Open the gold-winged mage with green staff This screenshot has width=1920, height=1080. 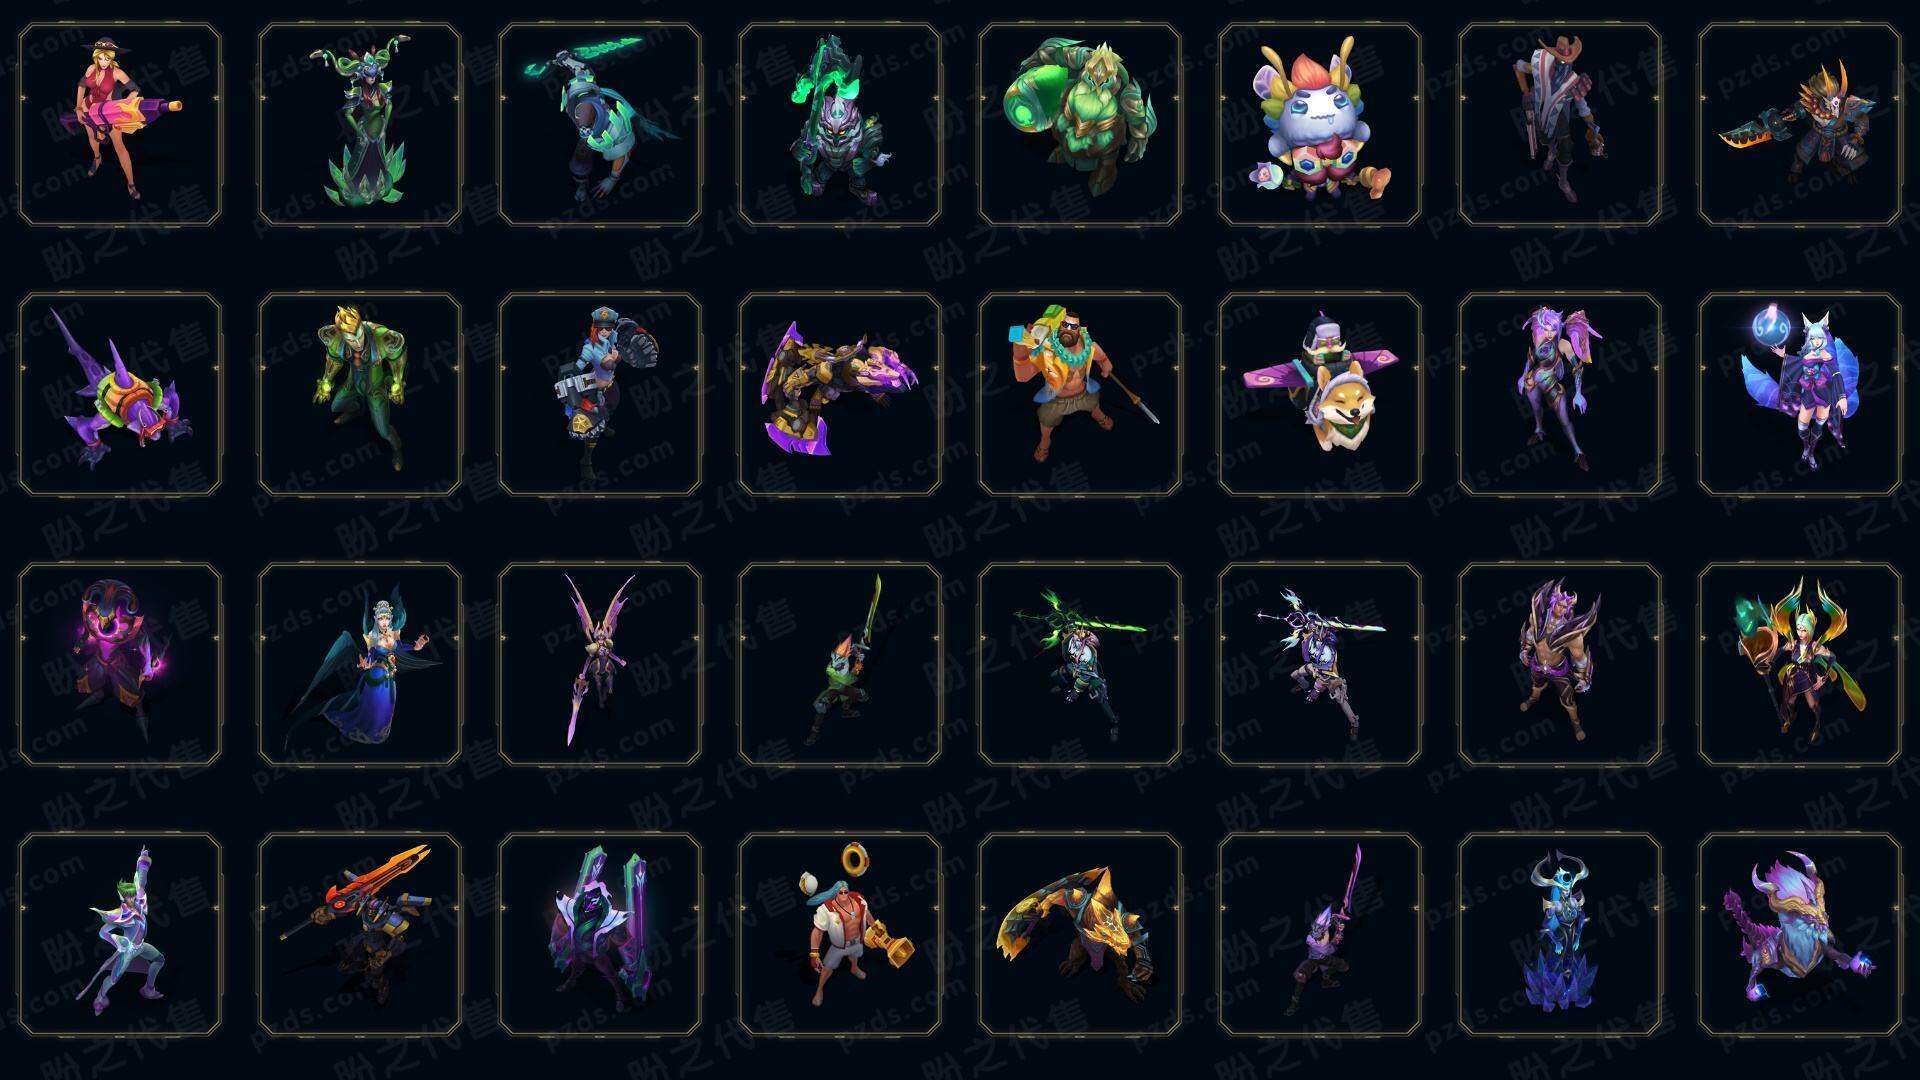pyautogui.click(x=1800, y=664)
